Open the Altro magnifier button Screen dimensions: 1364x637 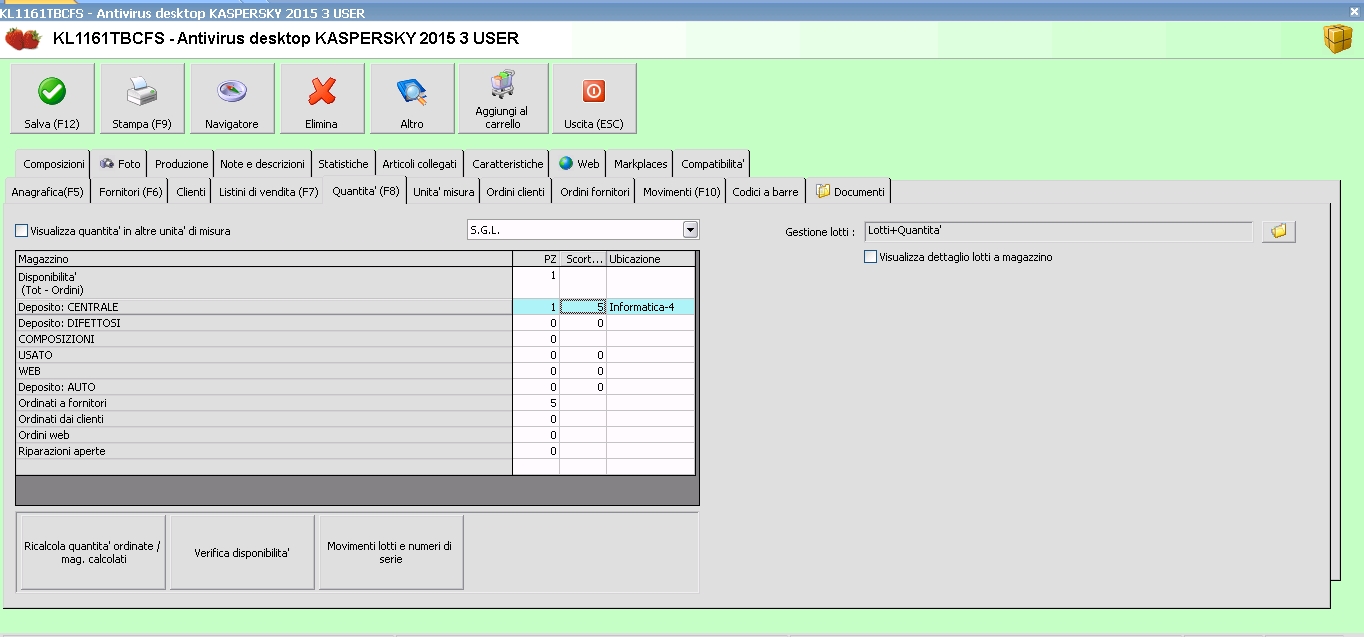coord(412,98)
